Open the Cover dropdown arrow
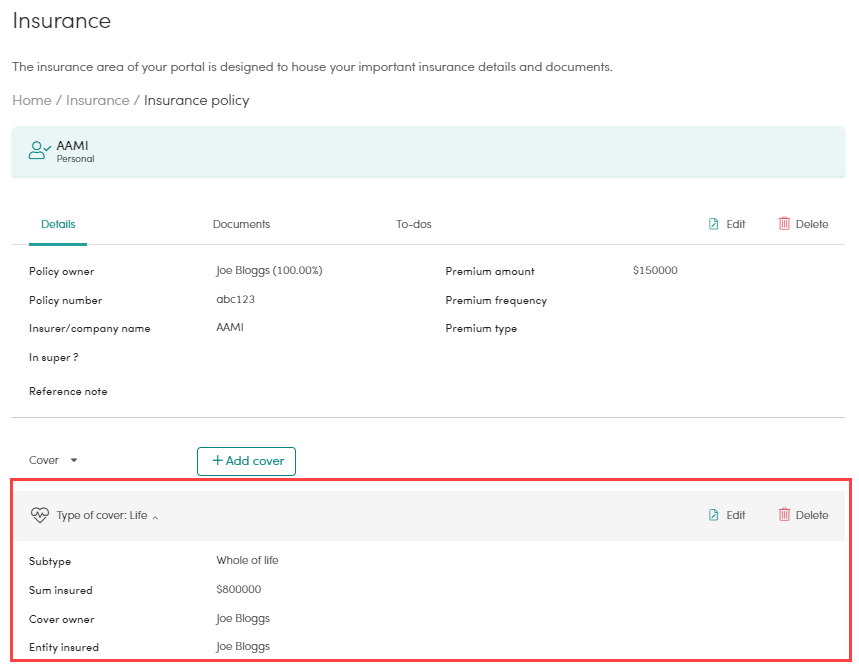The image size is (859, 669). coord(74,461)
